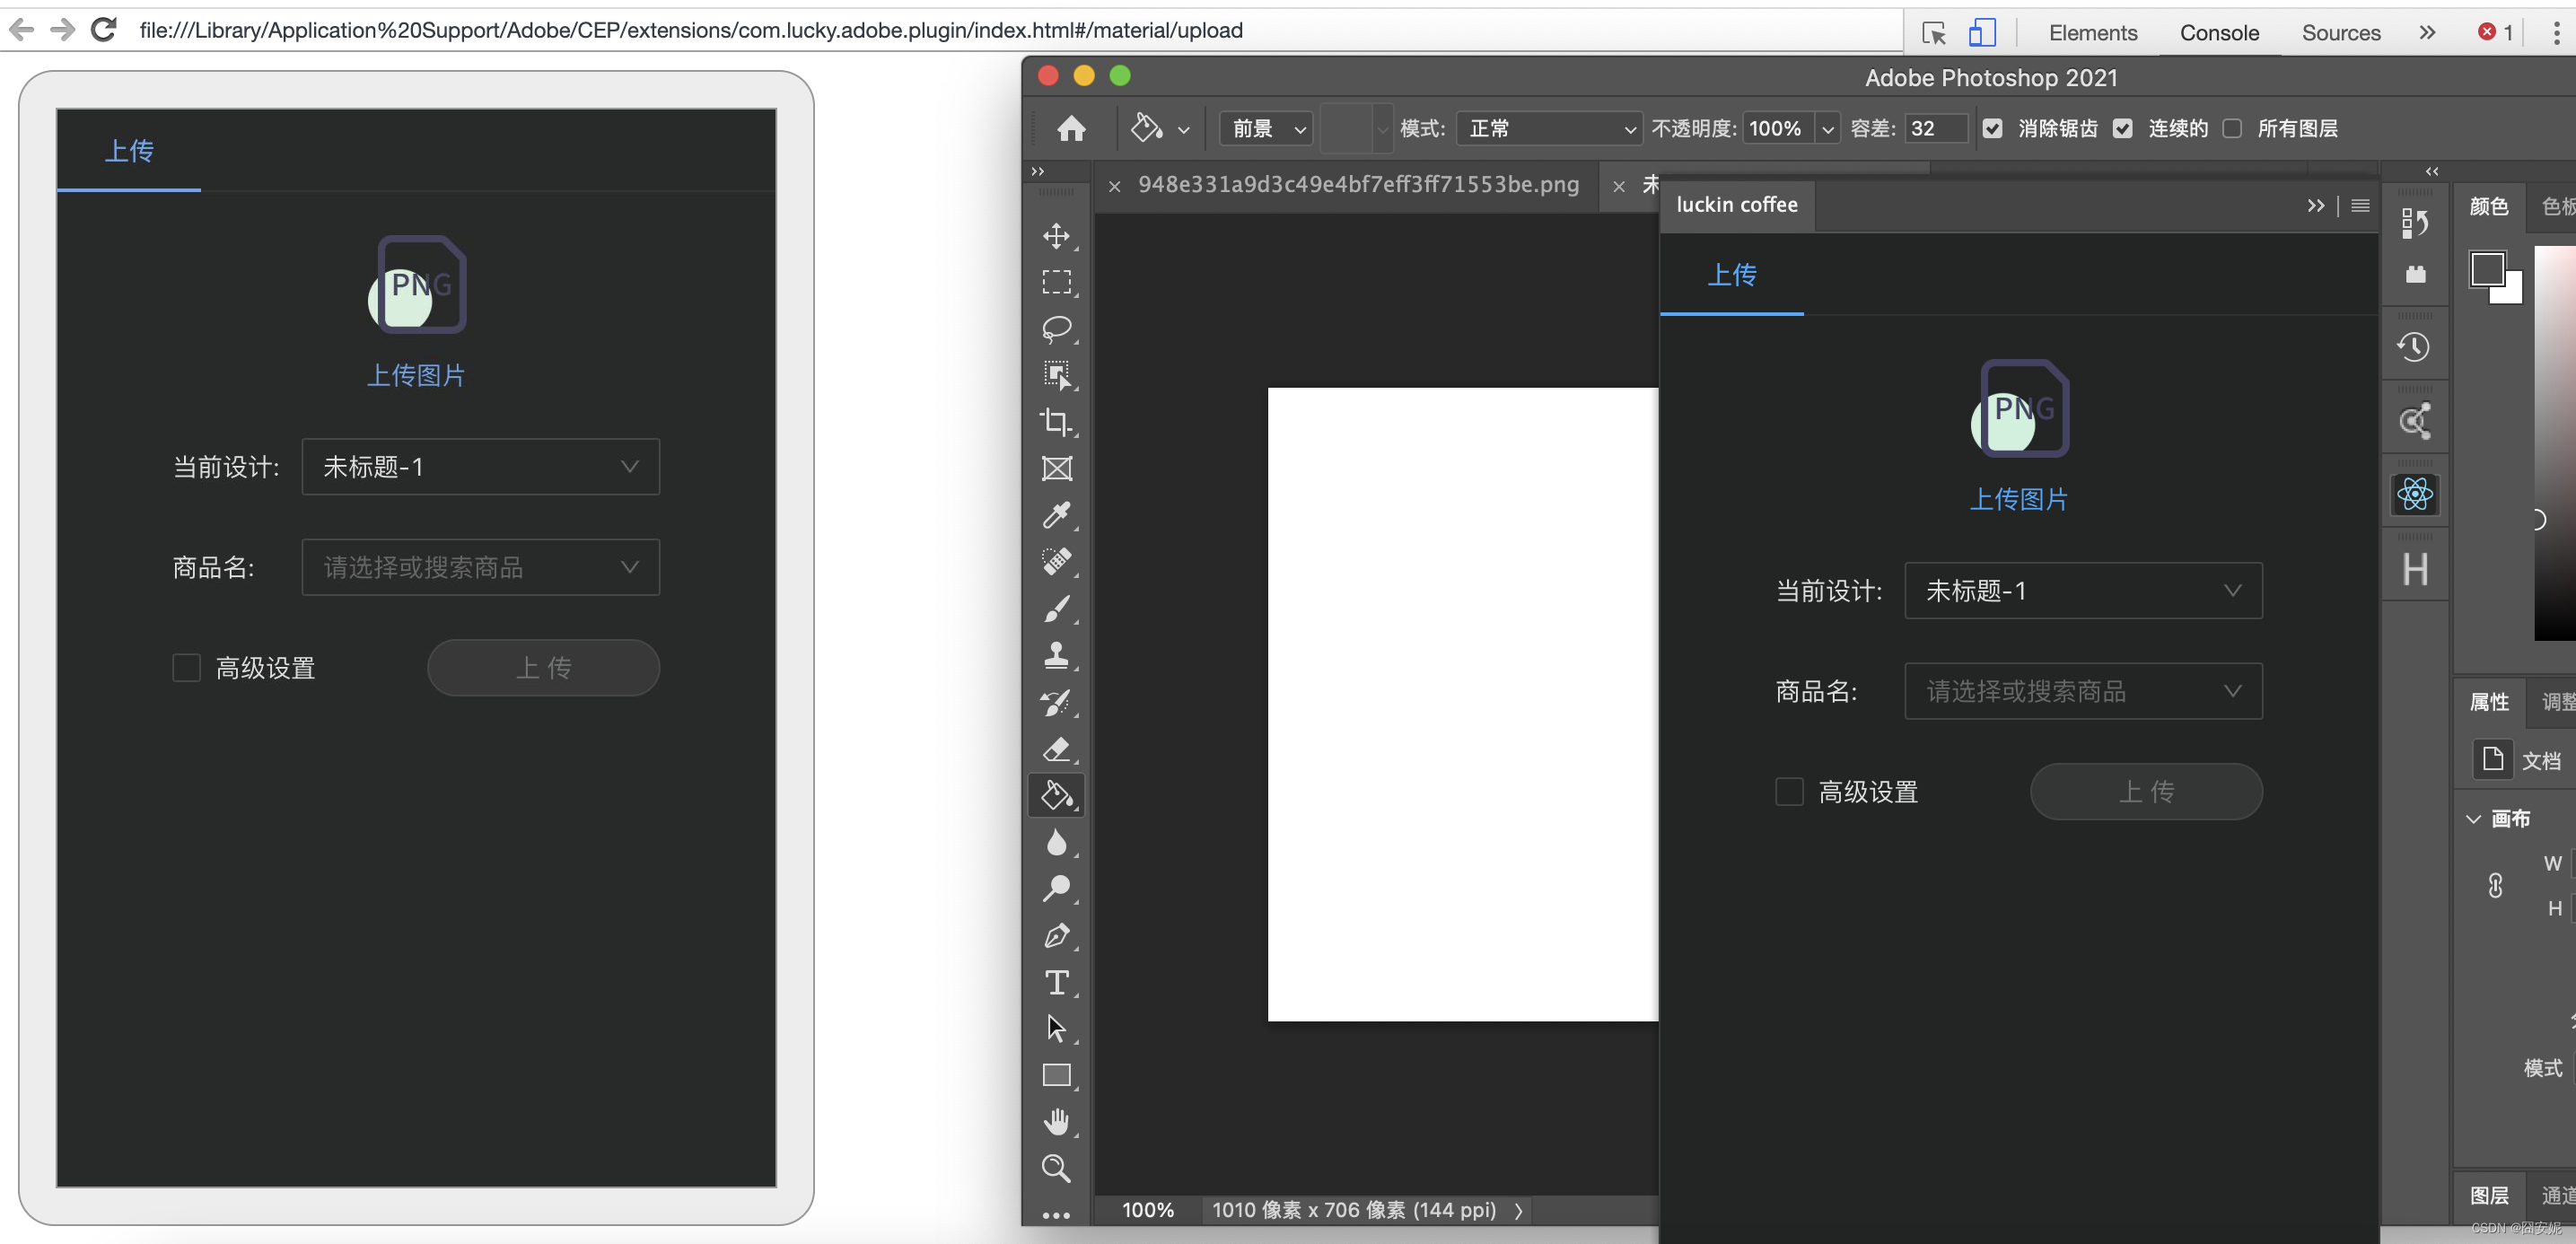The height and width of the screenshot is (1244, 2576).
Task: Expand 当前设计 dropdown in plugin
Action: point(2230,588)
